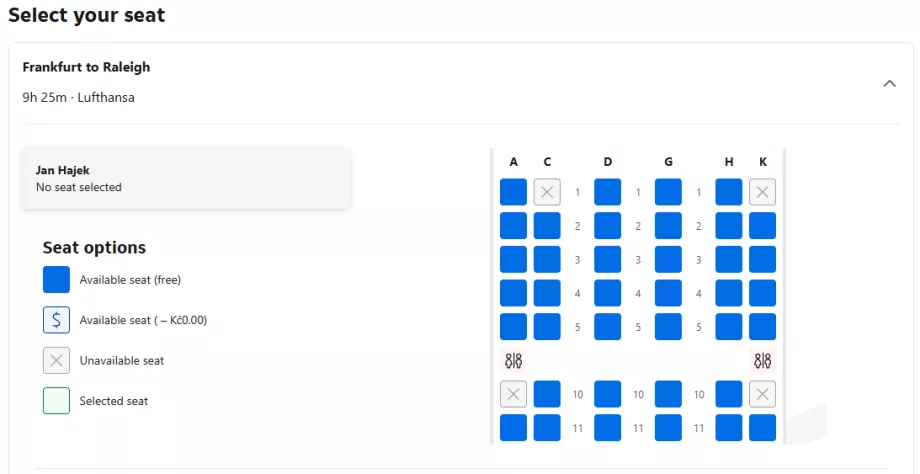This screenshot has height=474, width=920.
Task: Click the unavailable seat X legend icon
Action: (x=56, y=360)
